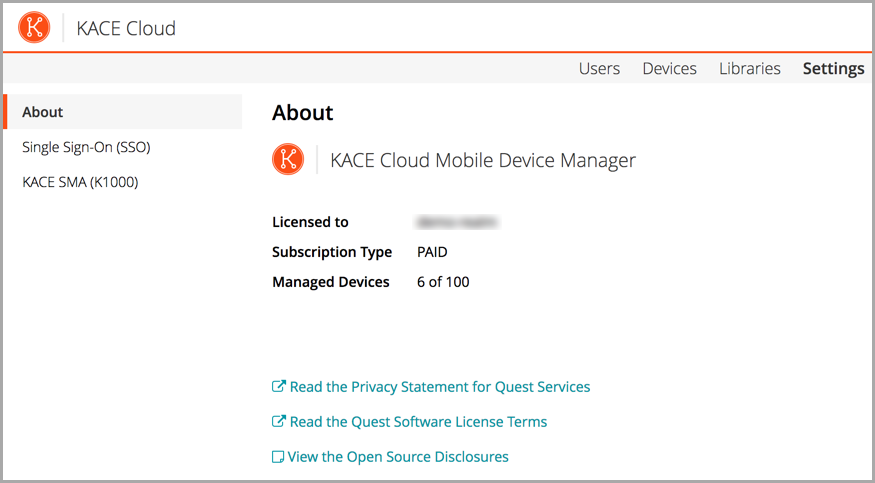Switch to the Devices tab
The height and width of the screenshot is (483, 875).
click(x=669, y=69)
